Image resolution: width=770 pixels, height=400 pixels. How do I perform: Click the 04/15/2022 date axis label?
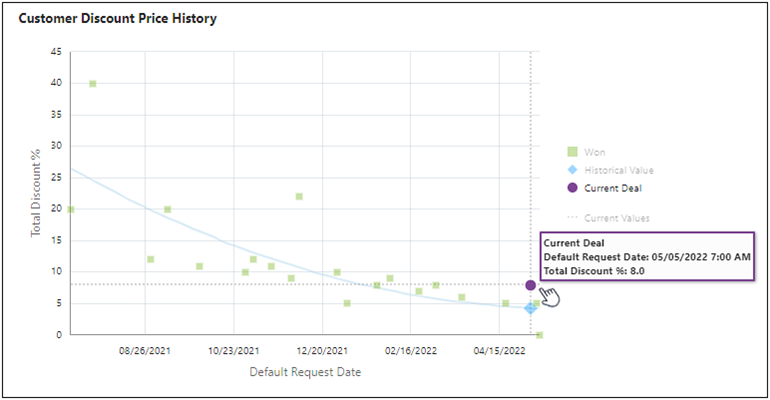(500, 352)
